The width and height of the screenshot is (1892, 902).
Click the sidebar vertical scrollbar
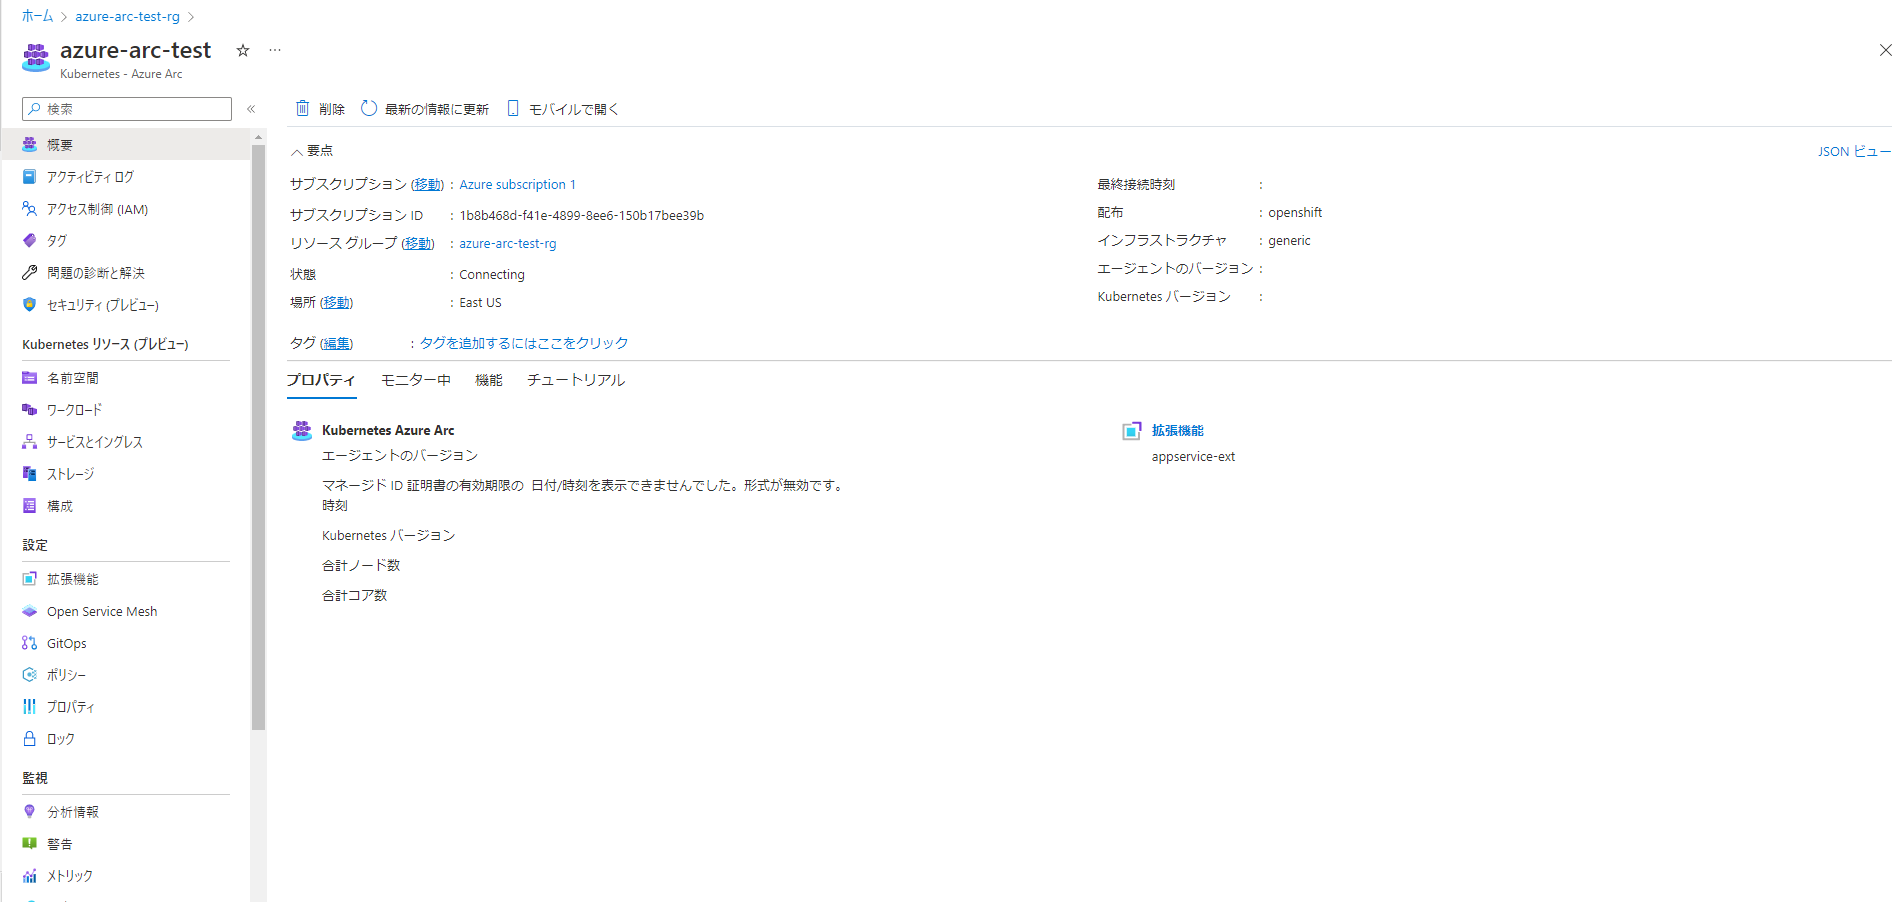tap(259, 438)
